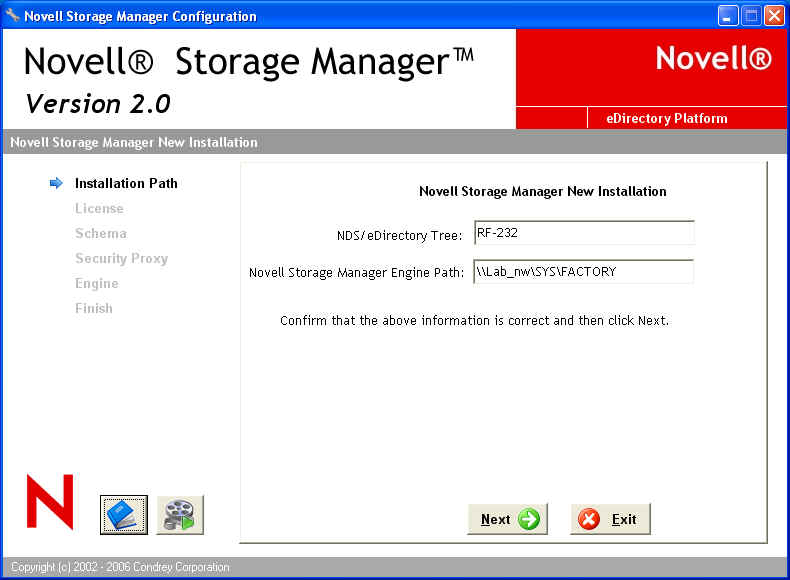Focus the NDS/eDirectory Tree input field
This screenshot has width=790, height=580.
pos(584,233)
